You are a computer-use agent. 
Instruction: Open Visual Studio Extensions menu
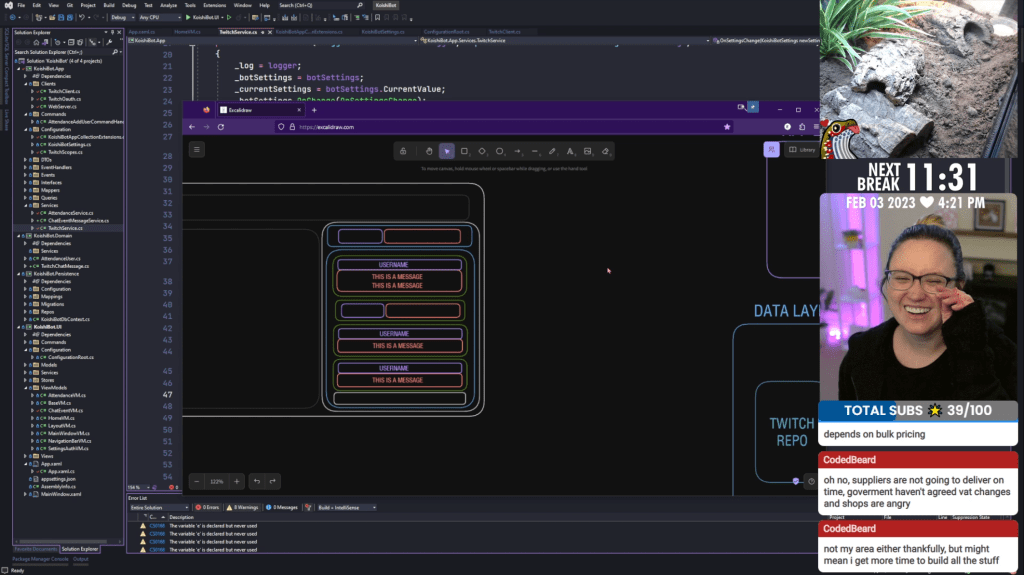click(214, 5)
